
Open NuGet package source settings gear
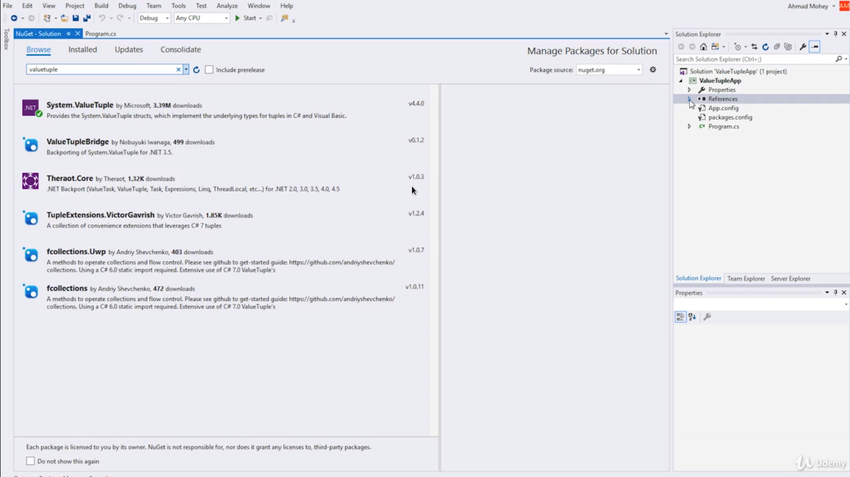[653, 69]
